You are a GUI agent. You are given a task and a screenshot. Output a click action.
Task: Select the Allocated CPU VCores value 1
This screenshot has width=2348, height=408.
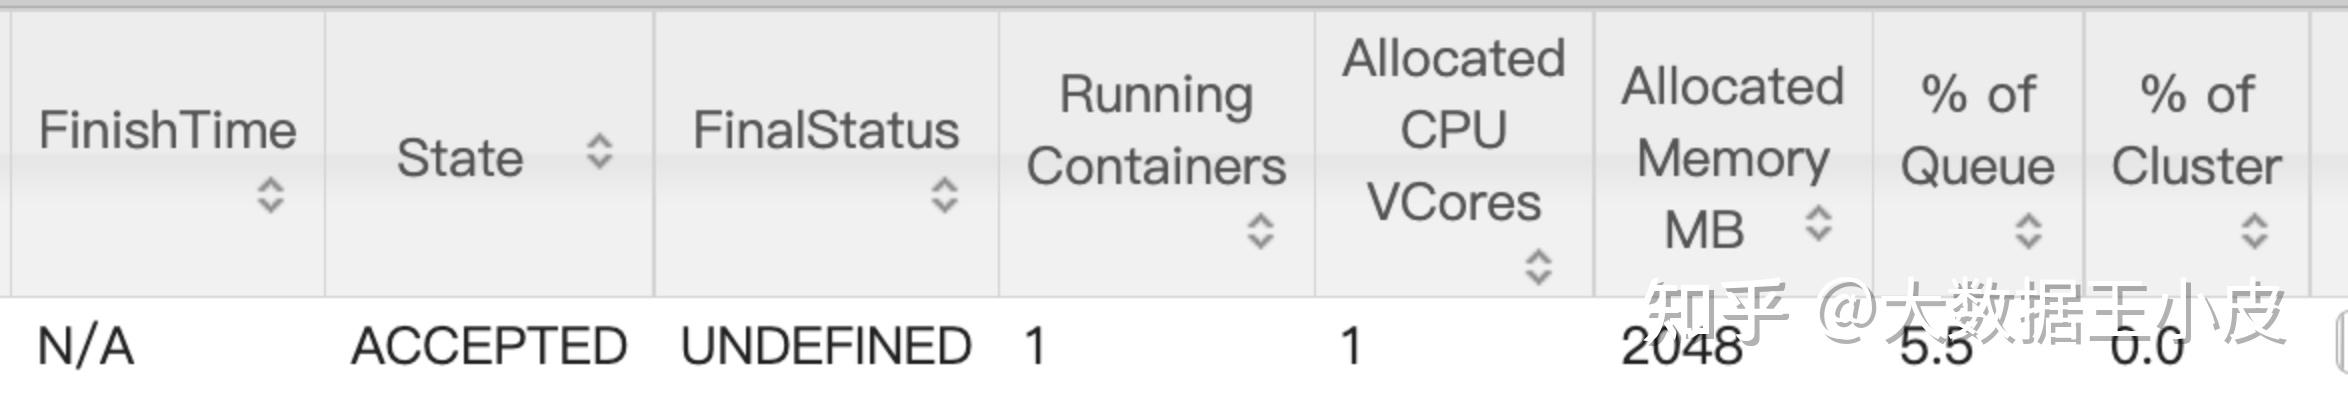click(1350, 347)
